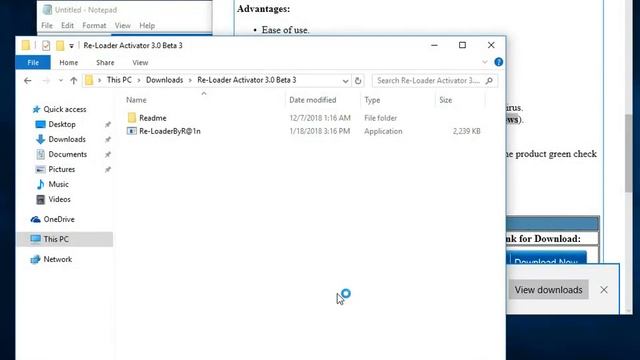The height and width of the screenshot is (360, 640).
Task: Open the Share ribbon tab
Action: pos(105,62)
